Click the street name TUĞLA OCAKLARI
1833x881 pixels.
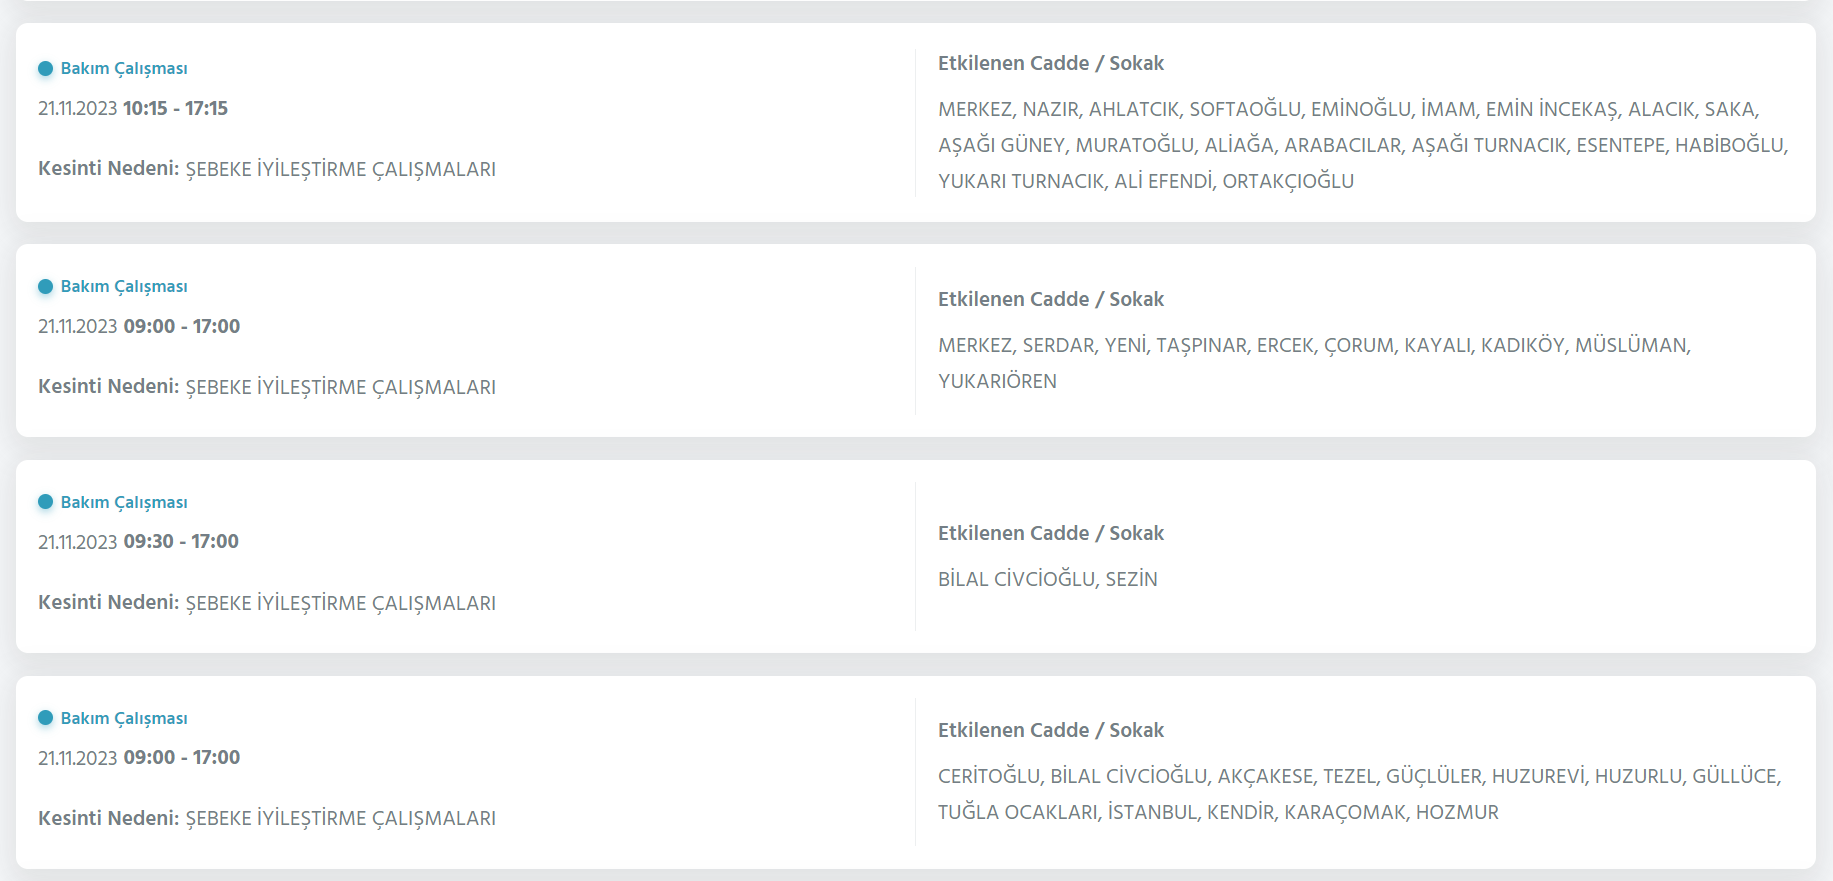pyautogui.click(x=1017, y=812)
